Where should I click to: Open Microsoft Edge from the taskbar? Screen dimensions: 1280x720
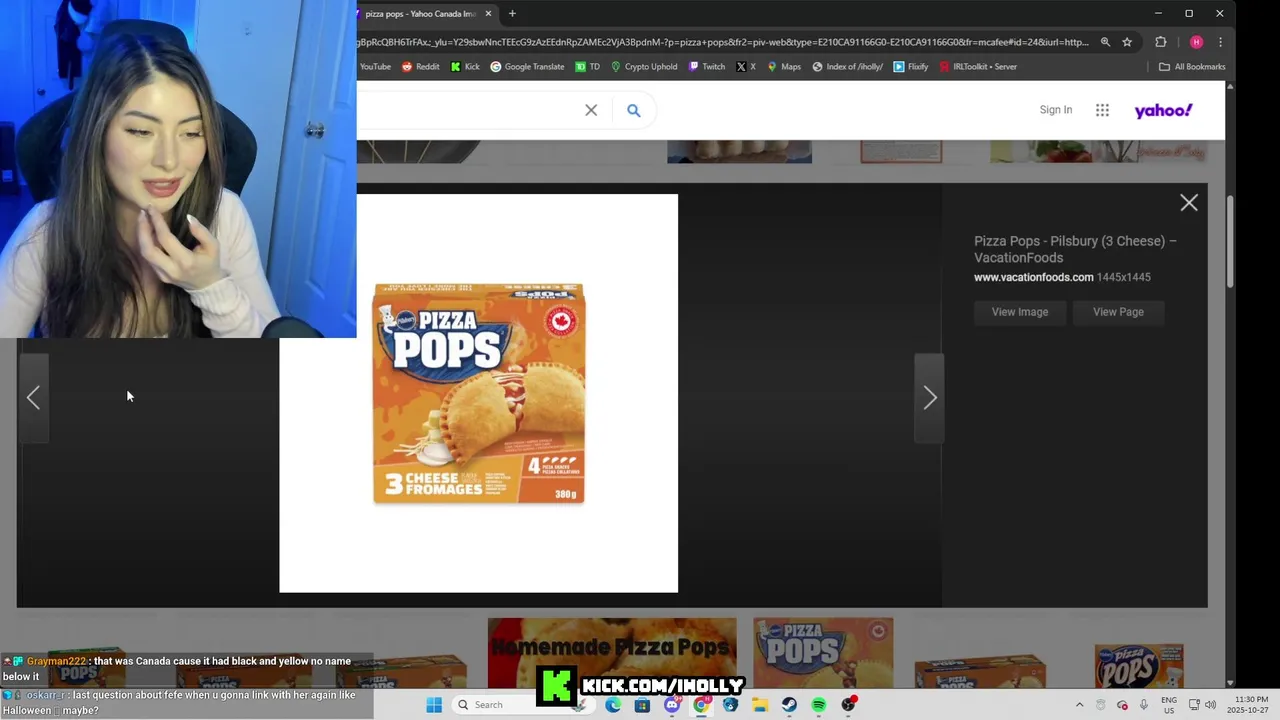613,705
